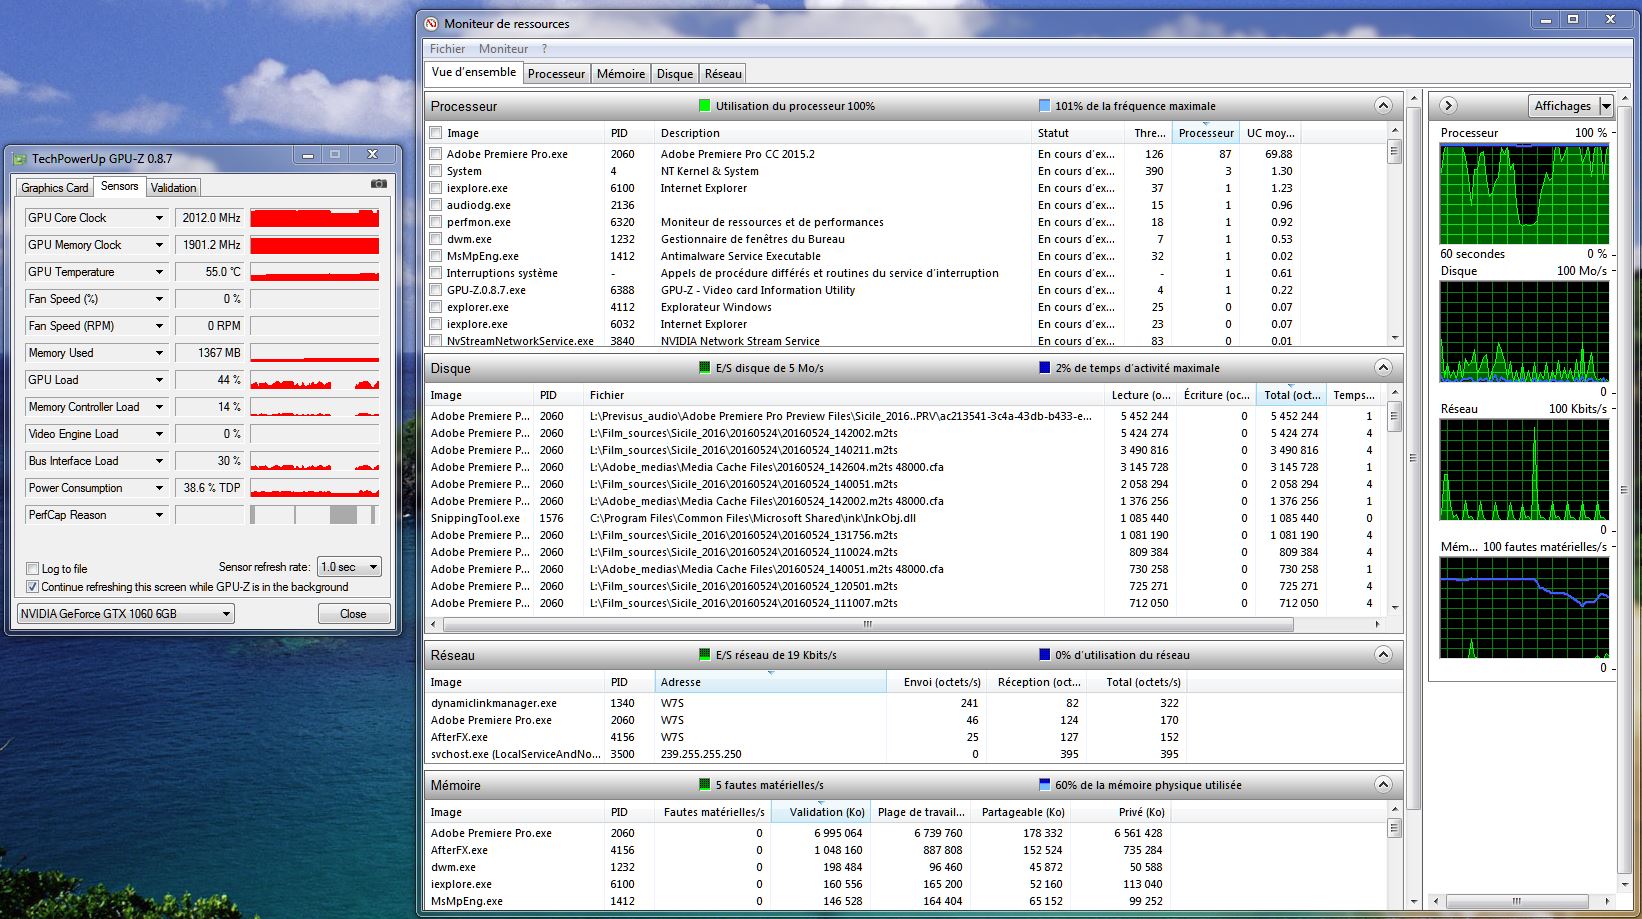Select the svchost.exe network row
Screen dimensions: 1642x919
click(806, 754)
